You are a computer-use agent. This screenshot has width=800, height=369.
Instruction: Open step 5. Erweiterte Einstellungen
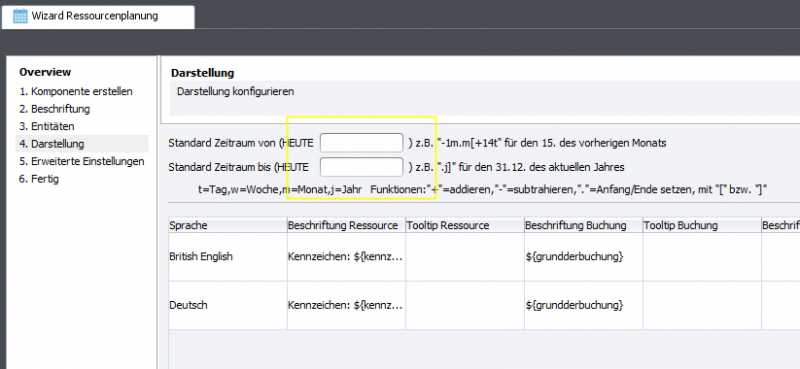(x=82, y=162)
